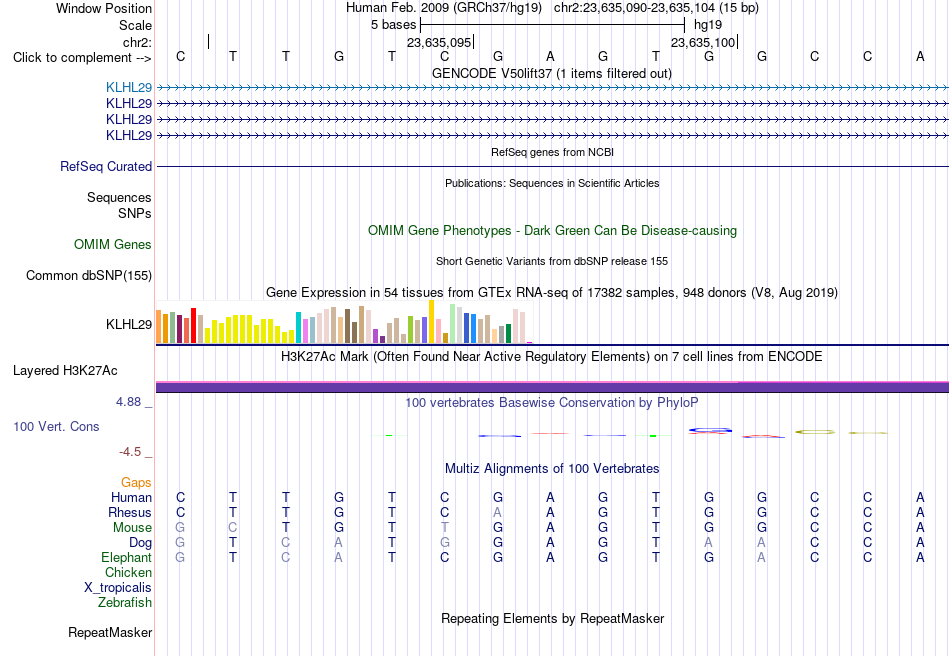This screenshot has width=950, height=656.
Task: Click the red bar in GTEx chart
Action: (x=193, y=326)
